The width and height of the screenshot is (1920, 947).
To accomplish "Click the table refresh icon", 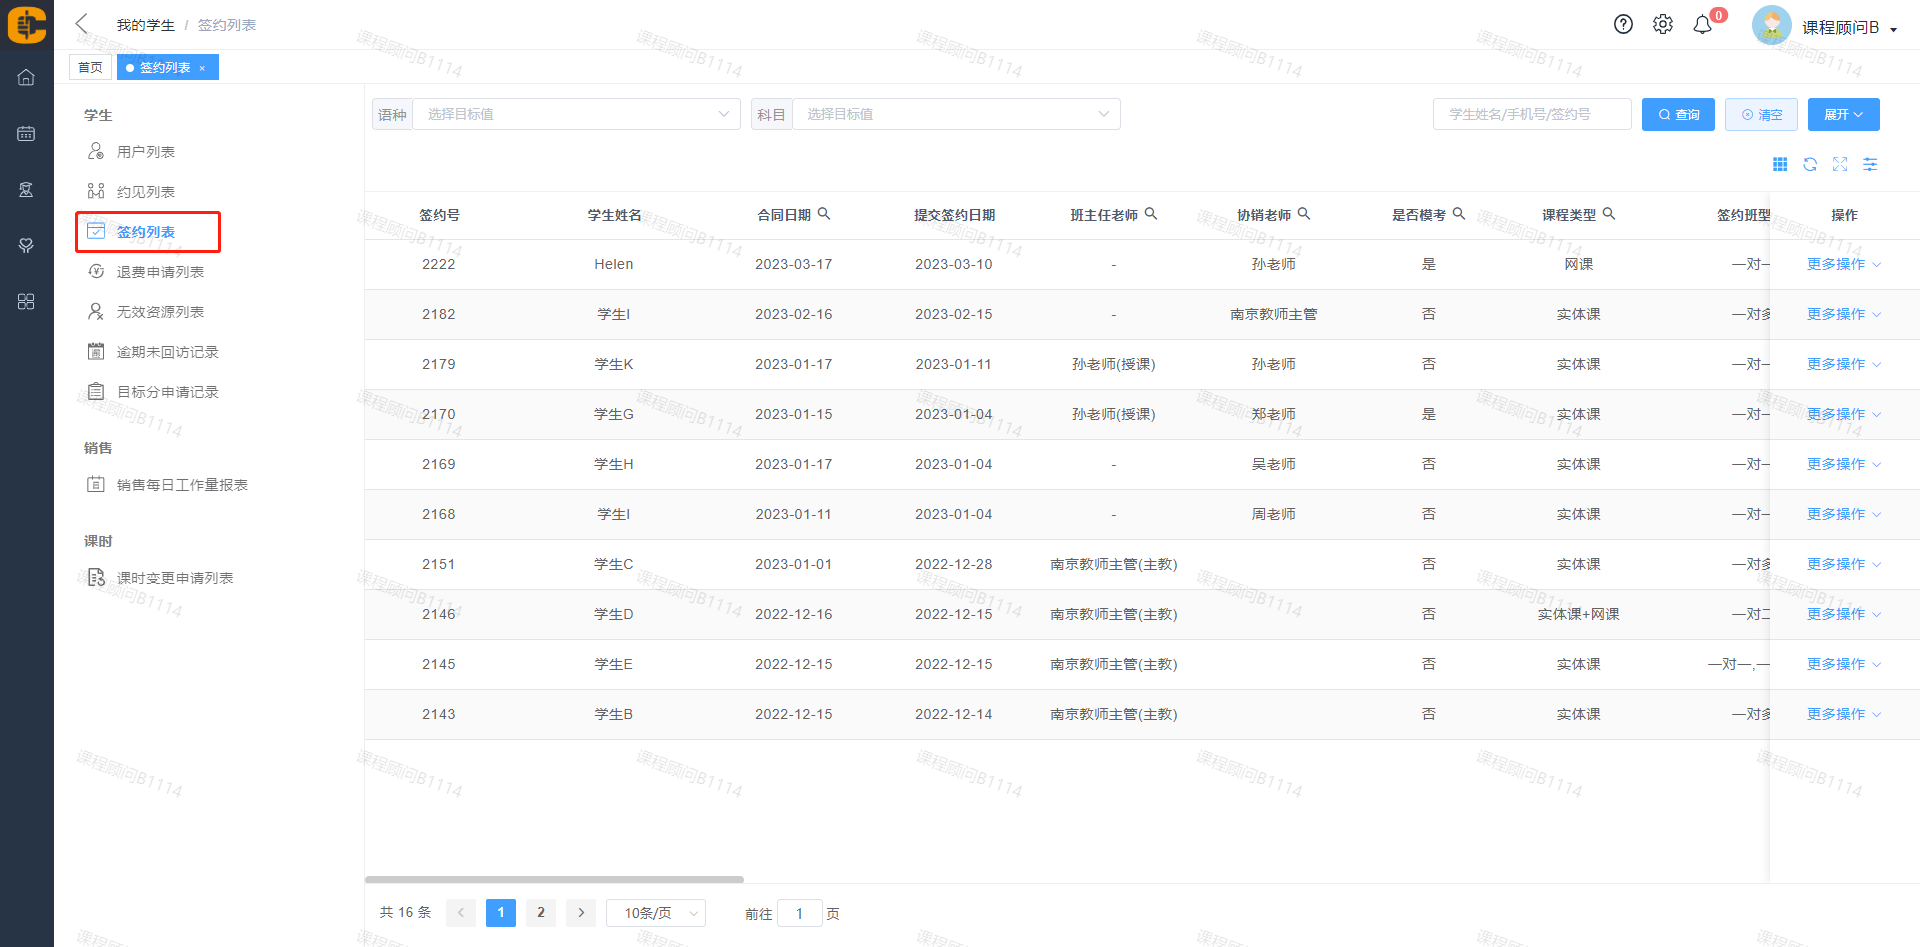I will 1810,164.
